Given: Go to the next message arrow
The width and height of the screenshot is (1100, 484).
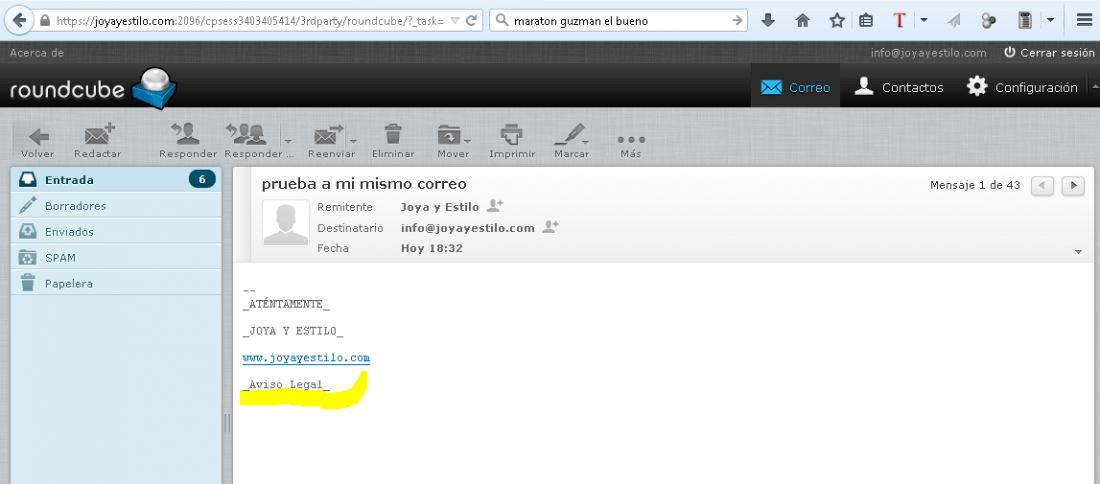Looking at the screenshot, I should pyautogui.click(x=1073, y=185).
